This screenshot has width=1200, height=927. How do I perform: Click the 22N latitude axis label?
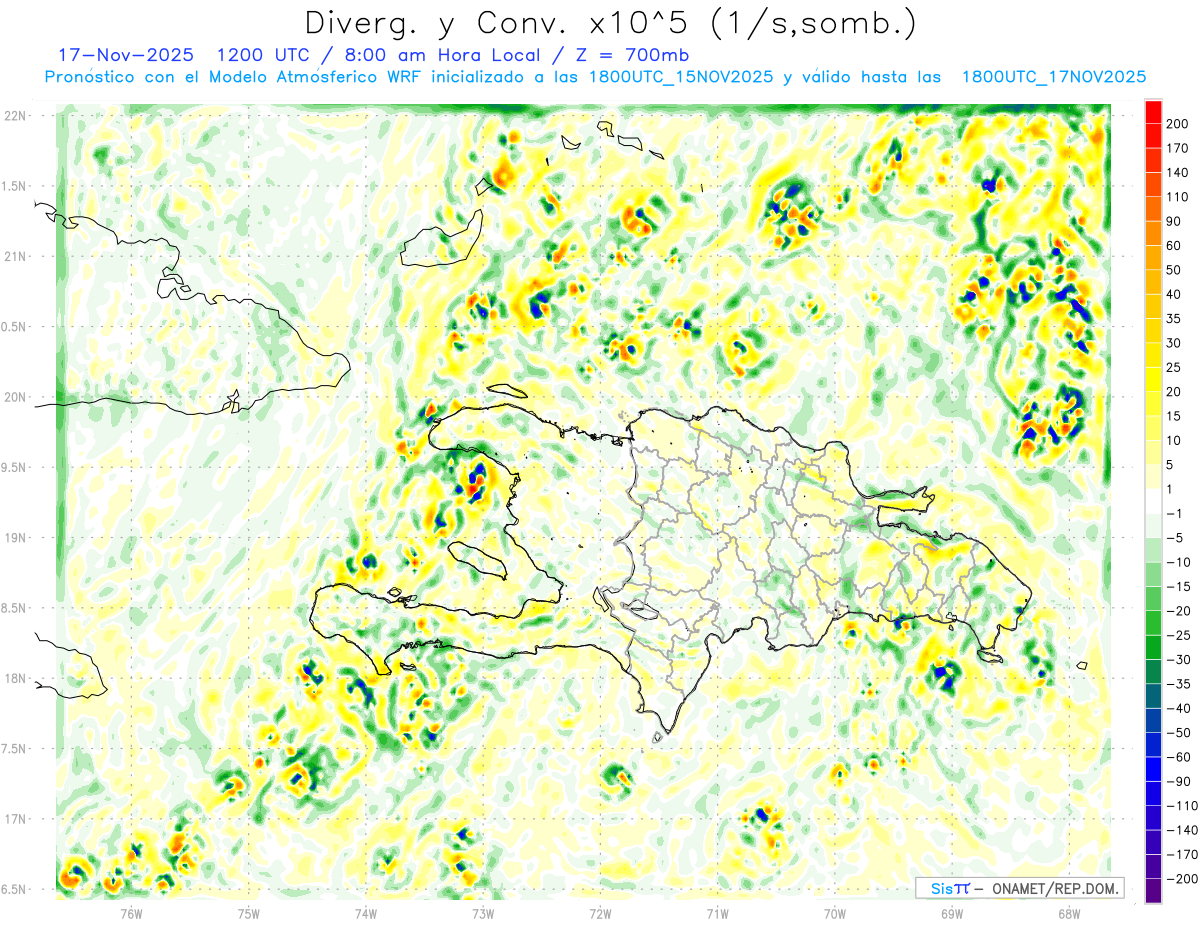(15, 116)
